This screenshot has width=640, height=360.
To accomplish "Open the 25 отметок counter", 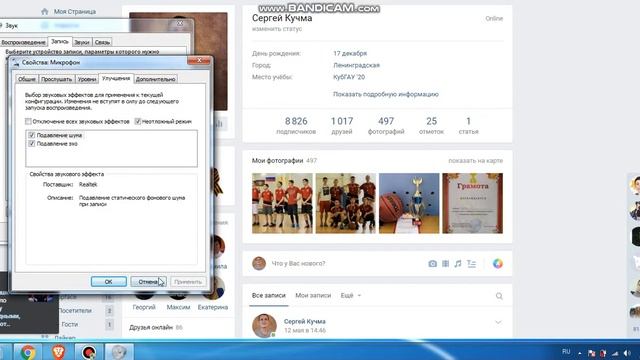I will click(x=431, y=126).
